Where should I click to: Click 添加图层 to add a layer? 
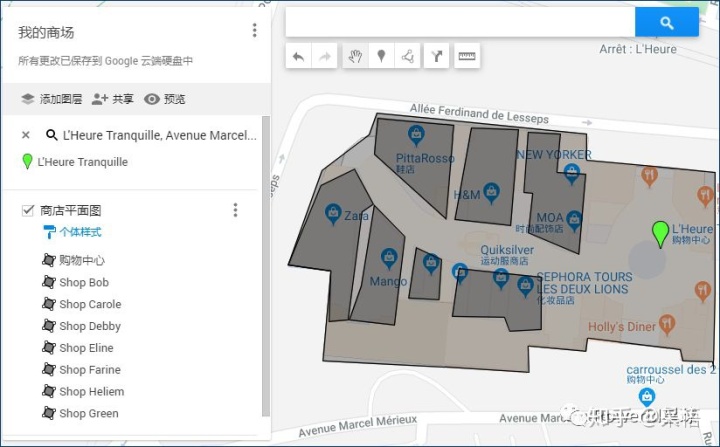pos(51,99)
